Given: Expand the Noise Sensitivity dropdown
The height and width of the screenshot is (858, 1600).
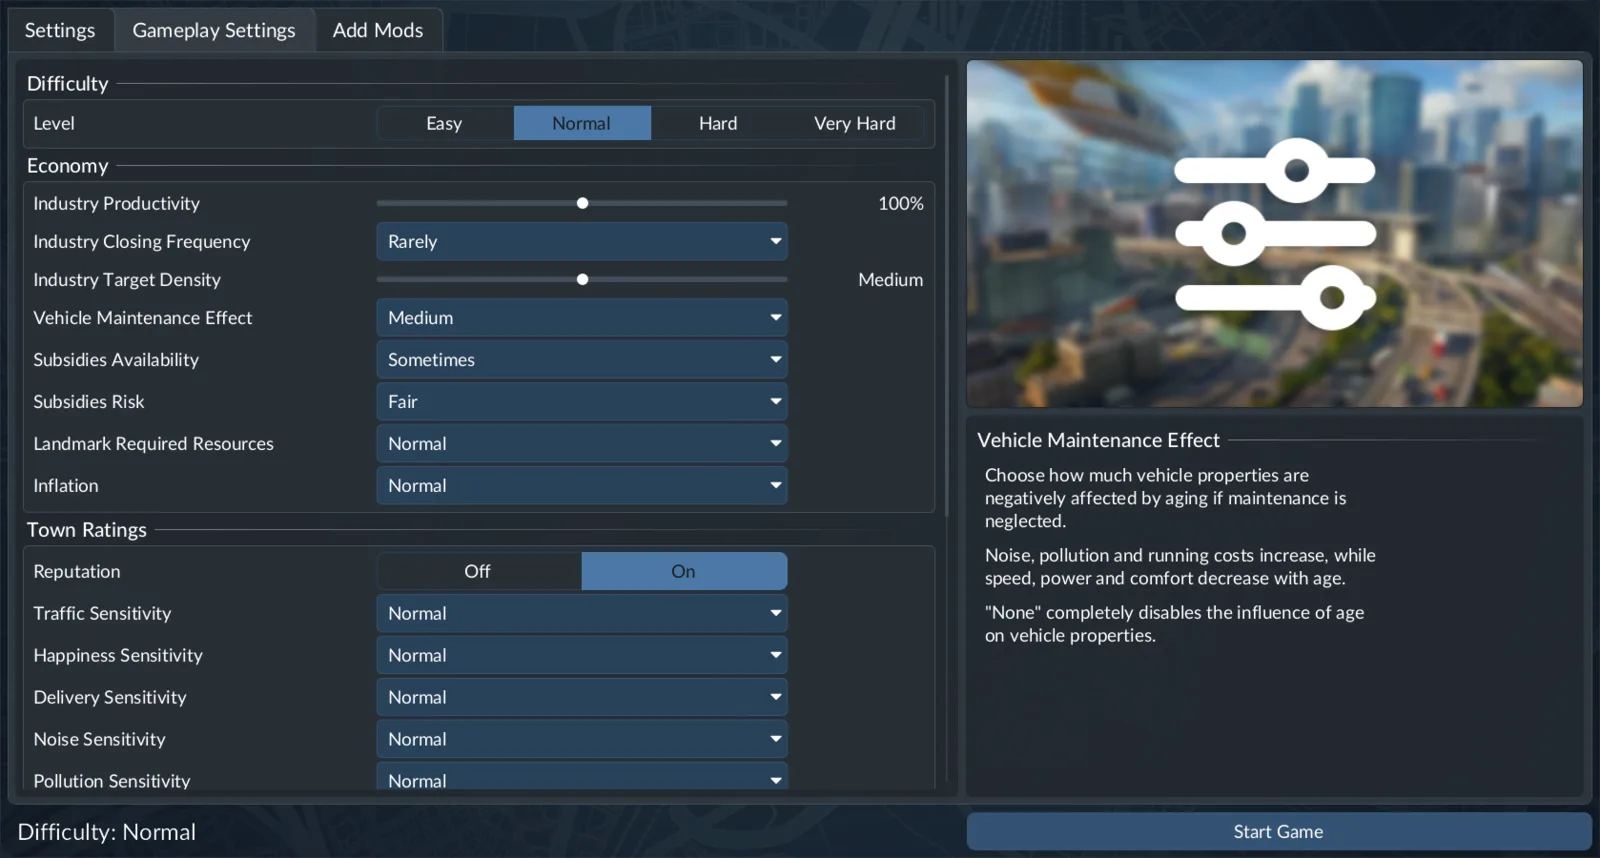Looking at the screenshot, I should (582, 739).
